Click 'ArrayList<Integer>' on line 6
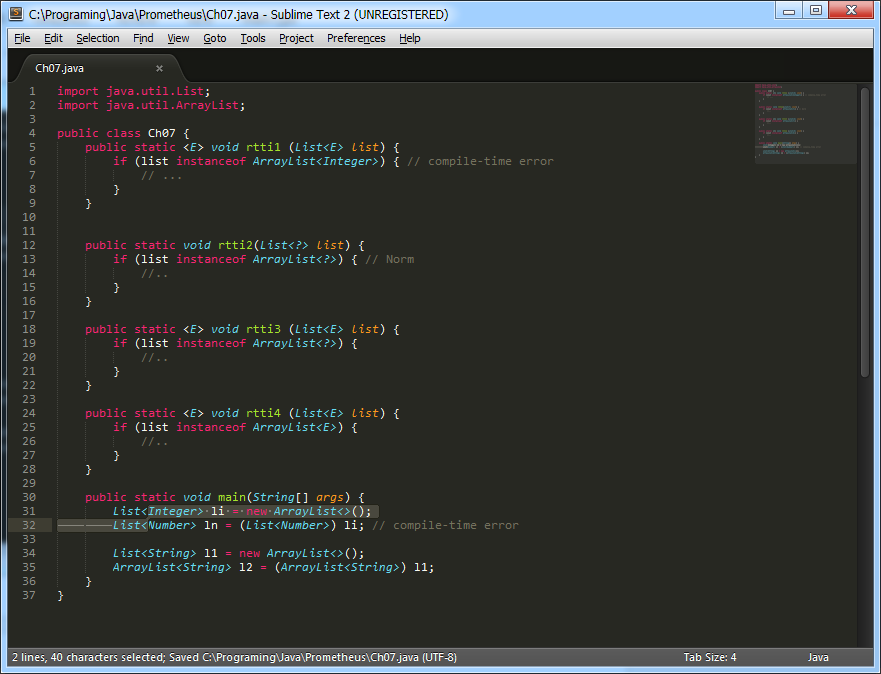 (x=316, y=161)
